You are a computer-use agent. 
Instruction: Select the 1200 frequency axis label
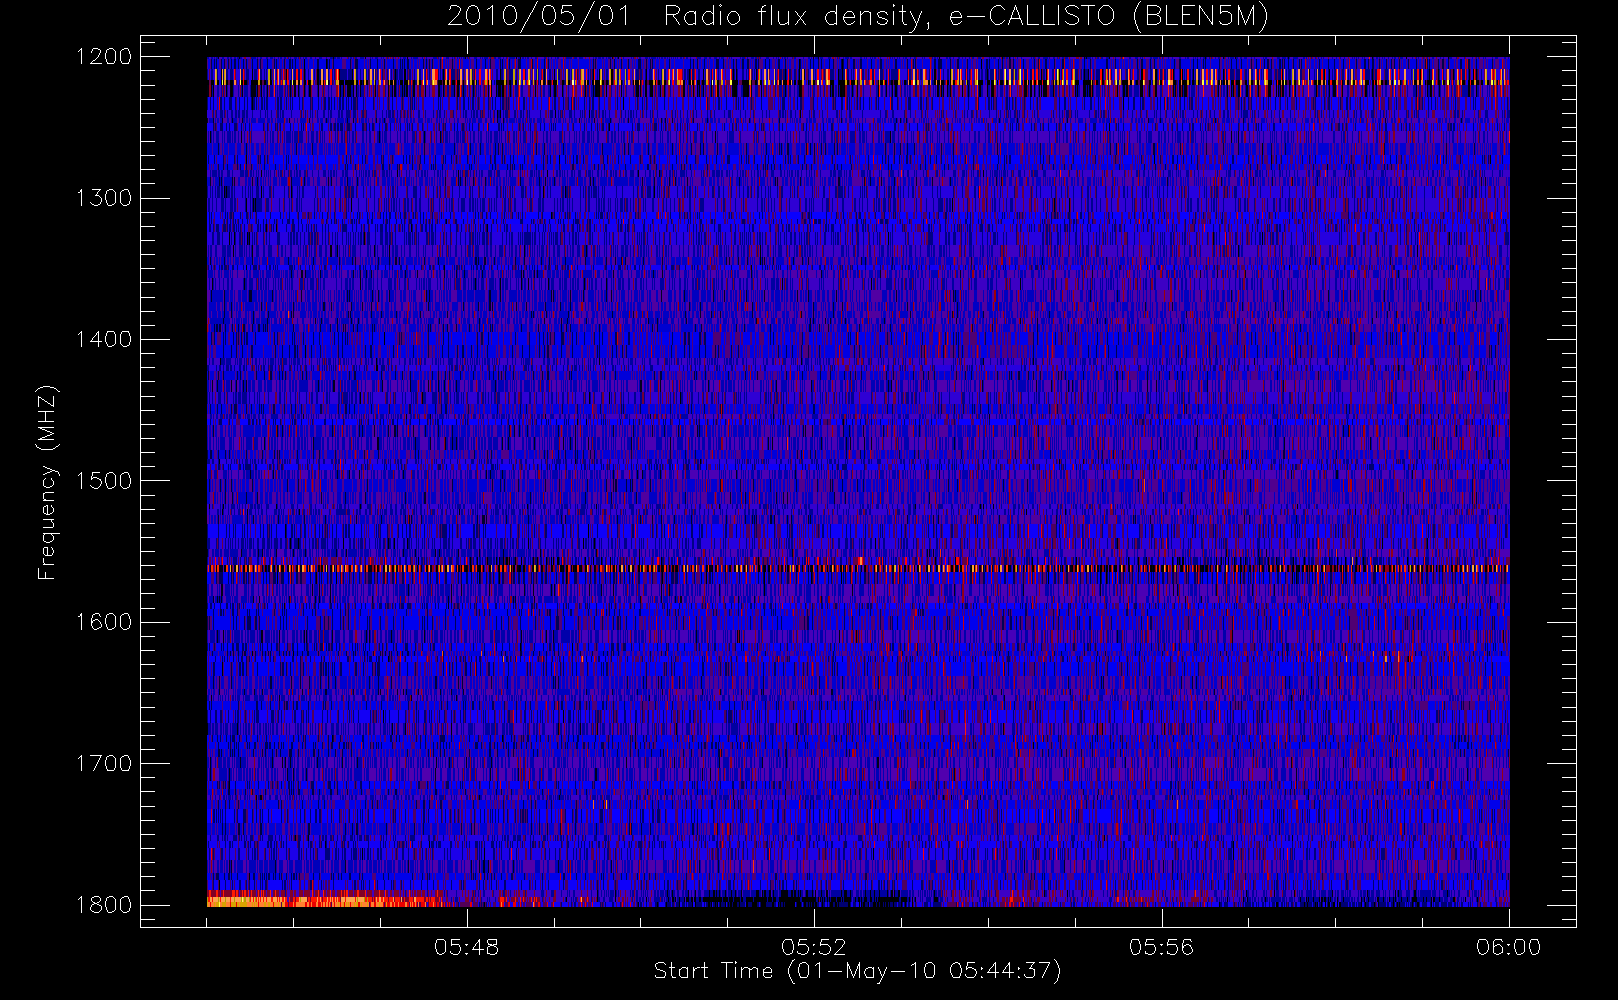[104, 57]
